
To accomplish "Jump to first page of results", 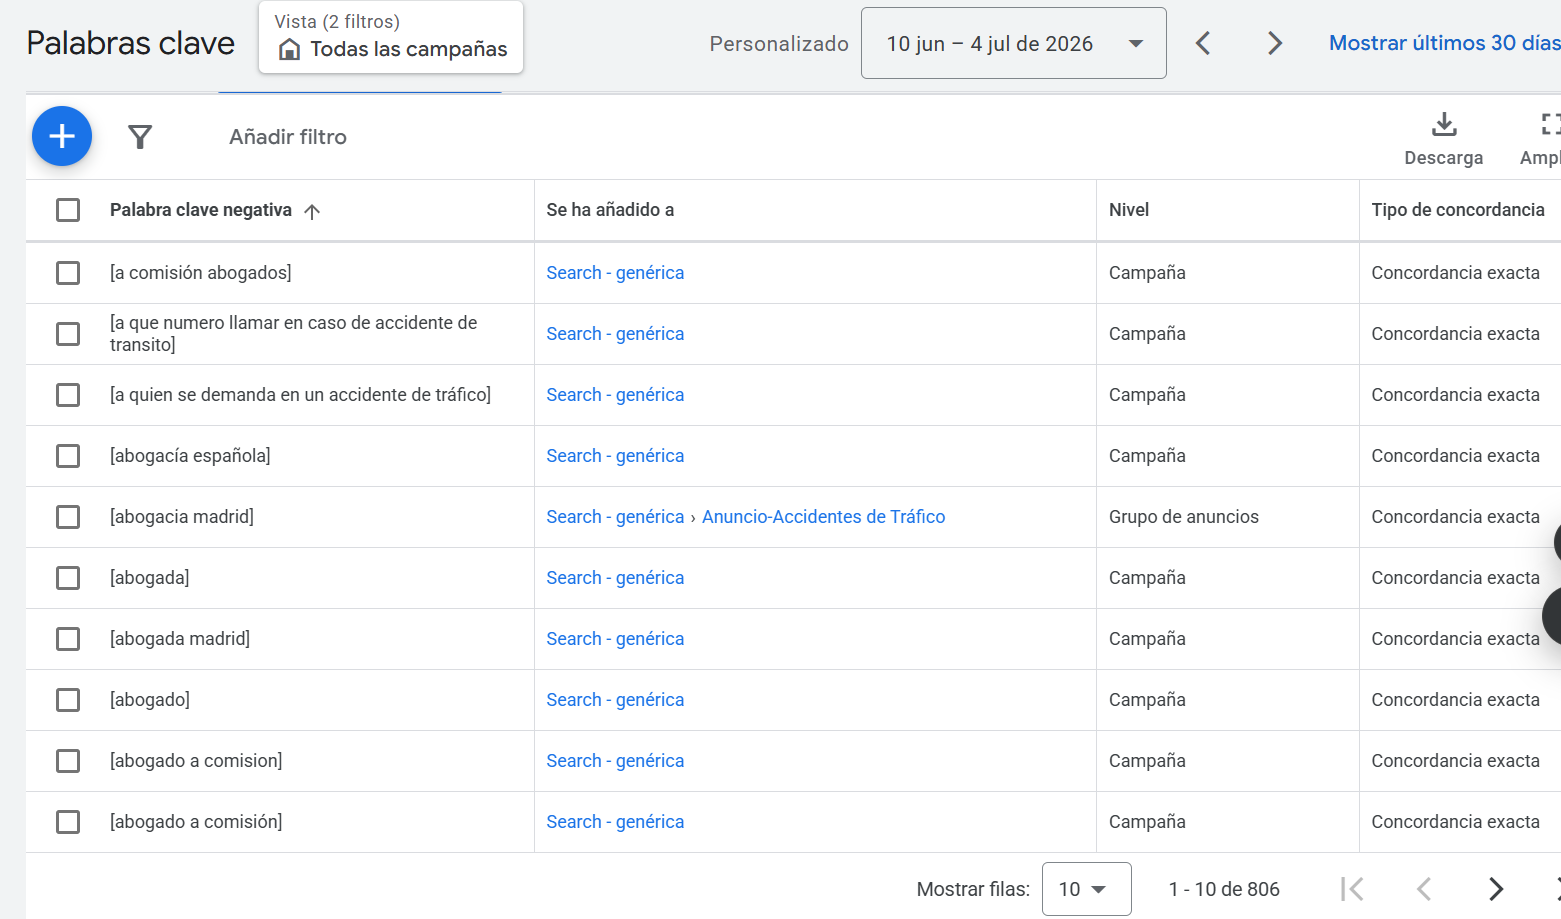I will point(1352,889).
